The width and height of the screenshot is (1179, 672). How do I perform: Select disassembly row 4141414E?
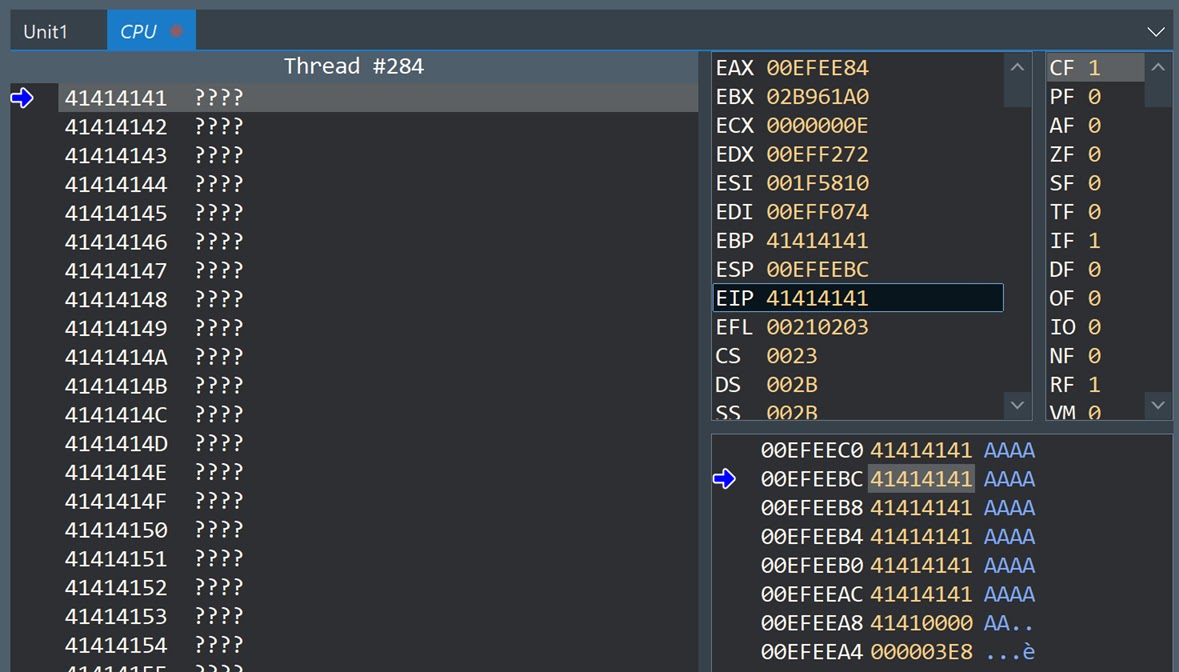(x=378, y=472)
